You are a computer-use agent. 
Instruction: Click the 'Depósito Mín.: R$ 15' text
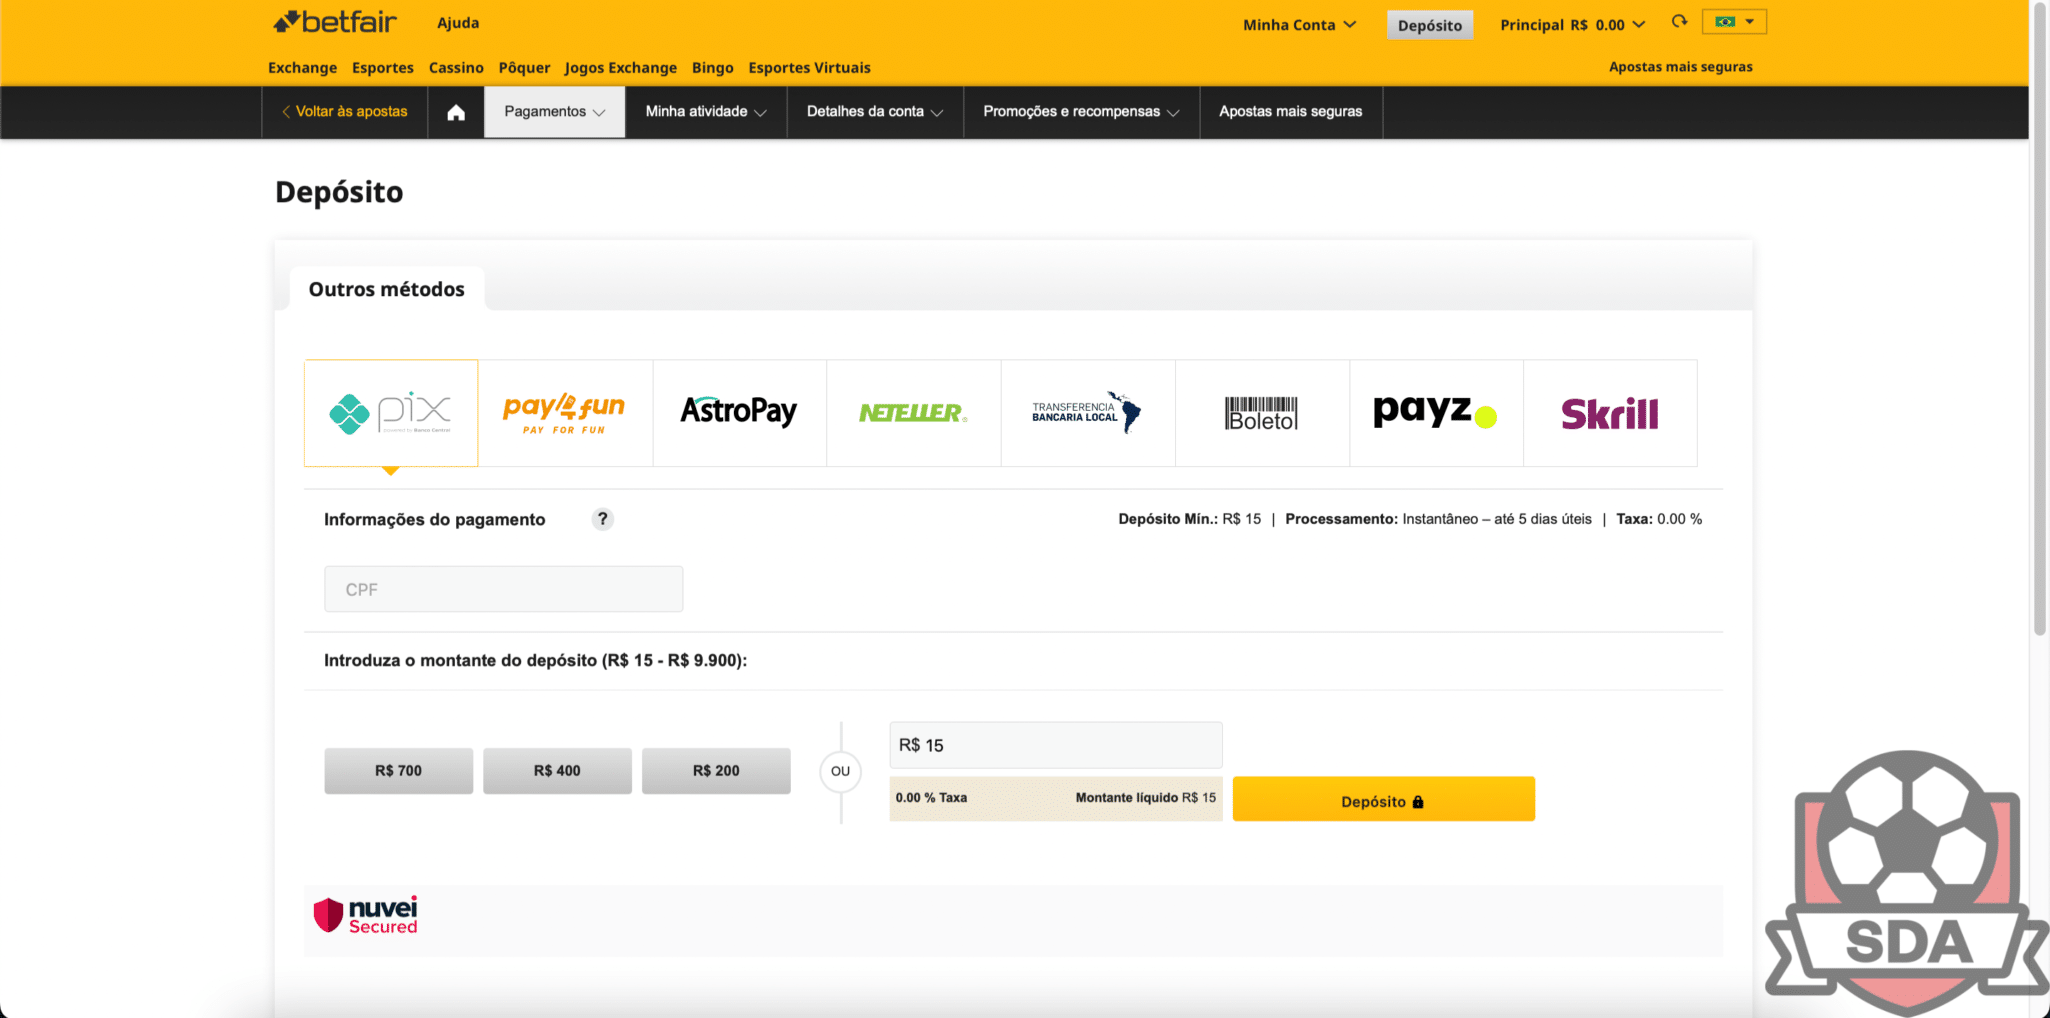click(x=1189, y=519)
